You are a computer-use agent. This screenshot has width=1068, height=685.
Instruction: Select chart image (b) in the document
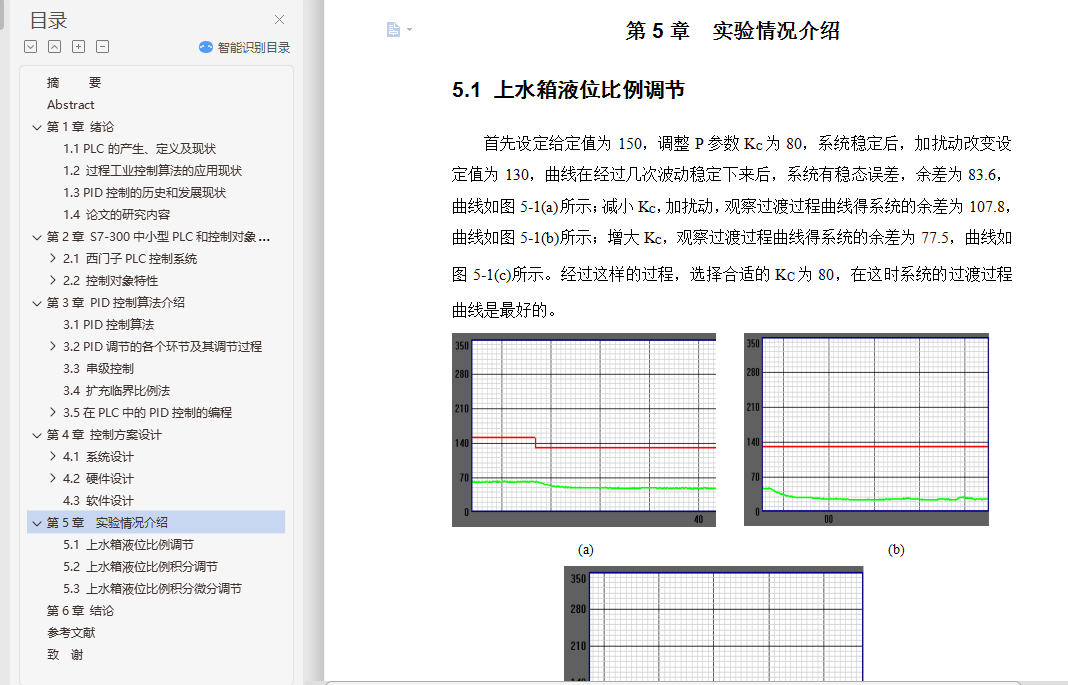pos(866,429)
